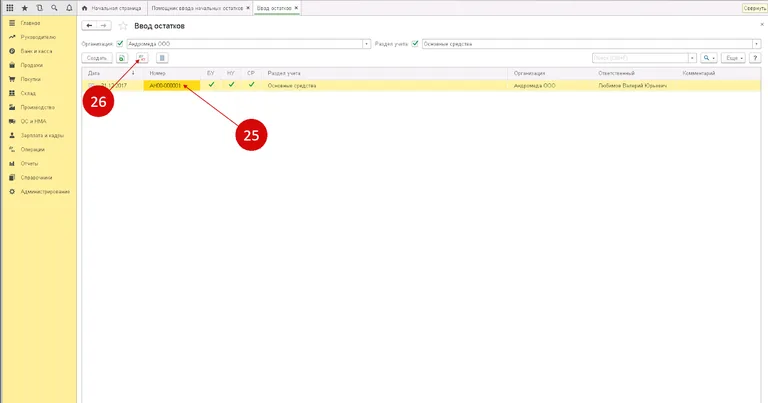Add Ввод остатков to favorites star
Image resolution: width=768 pixels, height=403 pixels.
click(123, 25)
